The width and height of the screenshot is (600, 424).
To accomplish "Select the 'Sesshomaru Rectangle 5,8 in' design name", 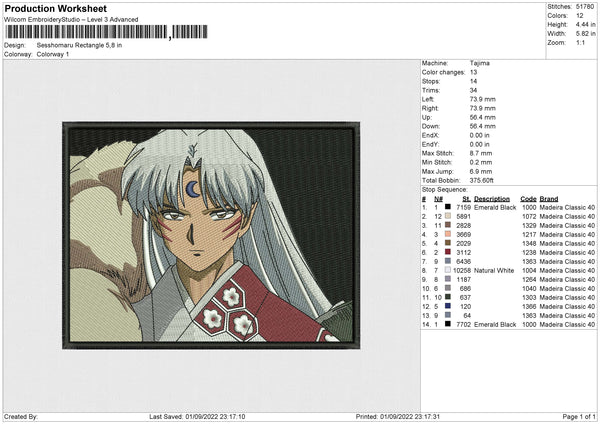I will (79, 45).
